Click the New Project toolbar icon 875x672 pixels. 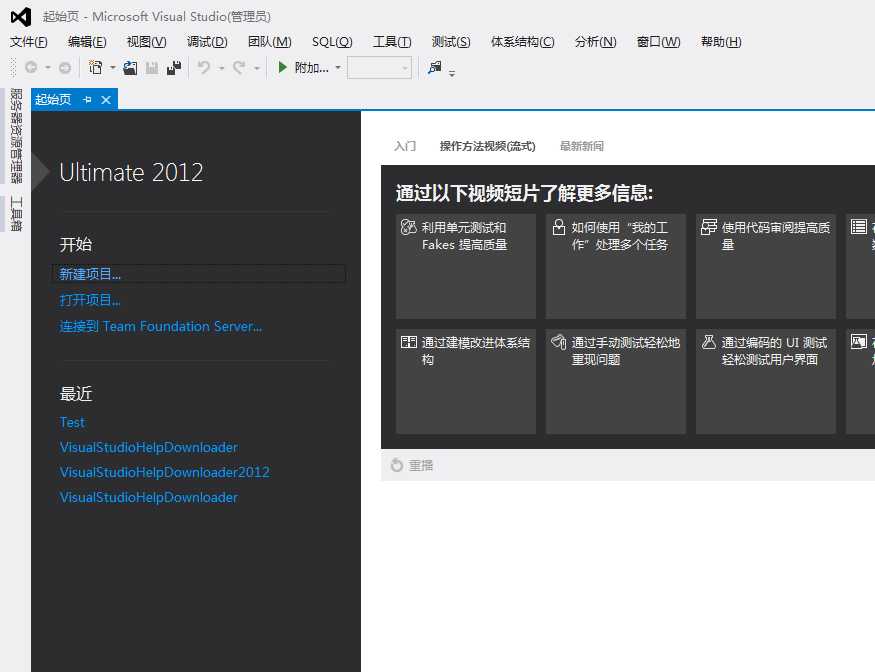click(x=95, y=68)
